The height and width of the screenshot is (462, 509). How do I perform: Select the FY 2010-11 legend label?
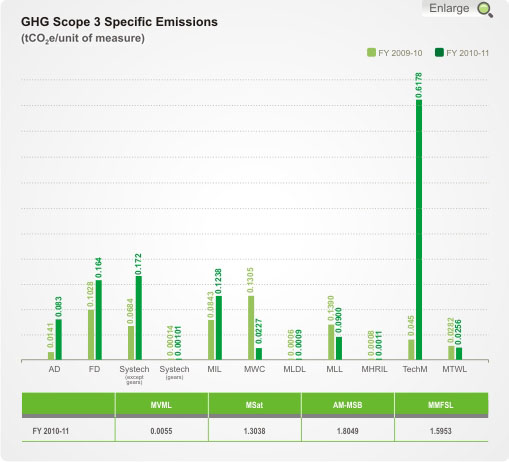(467, 53)
